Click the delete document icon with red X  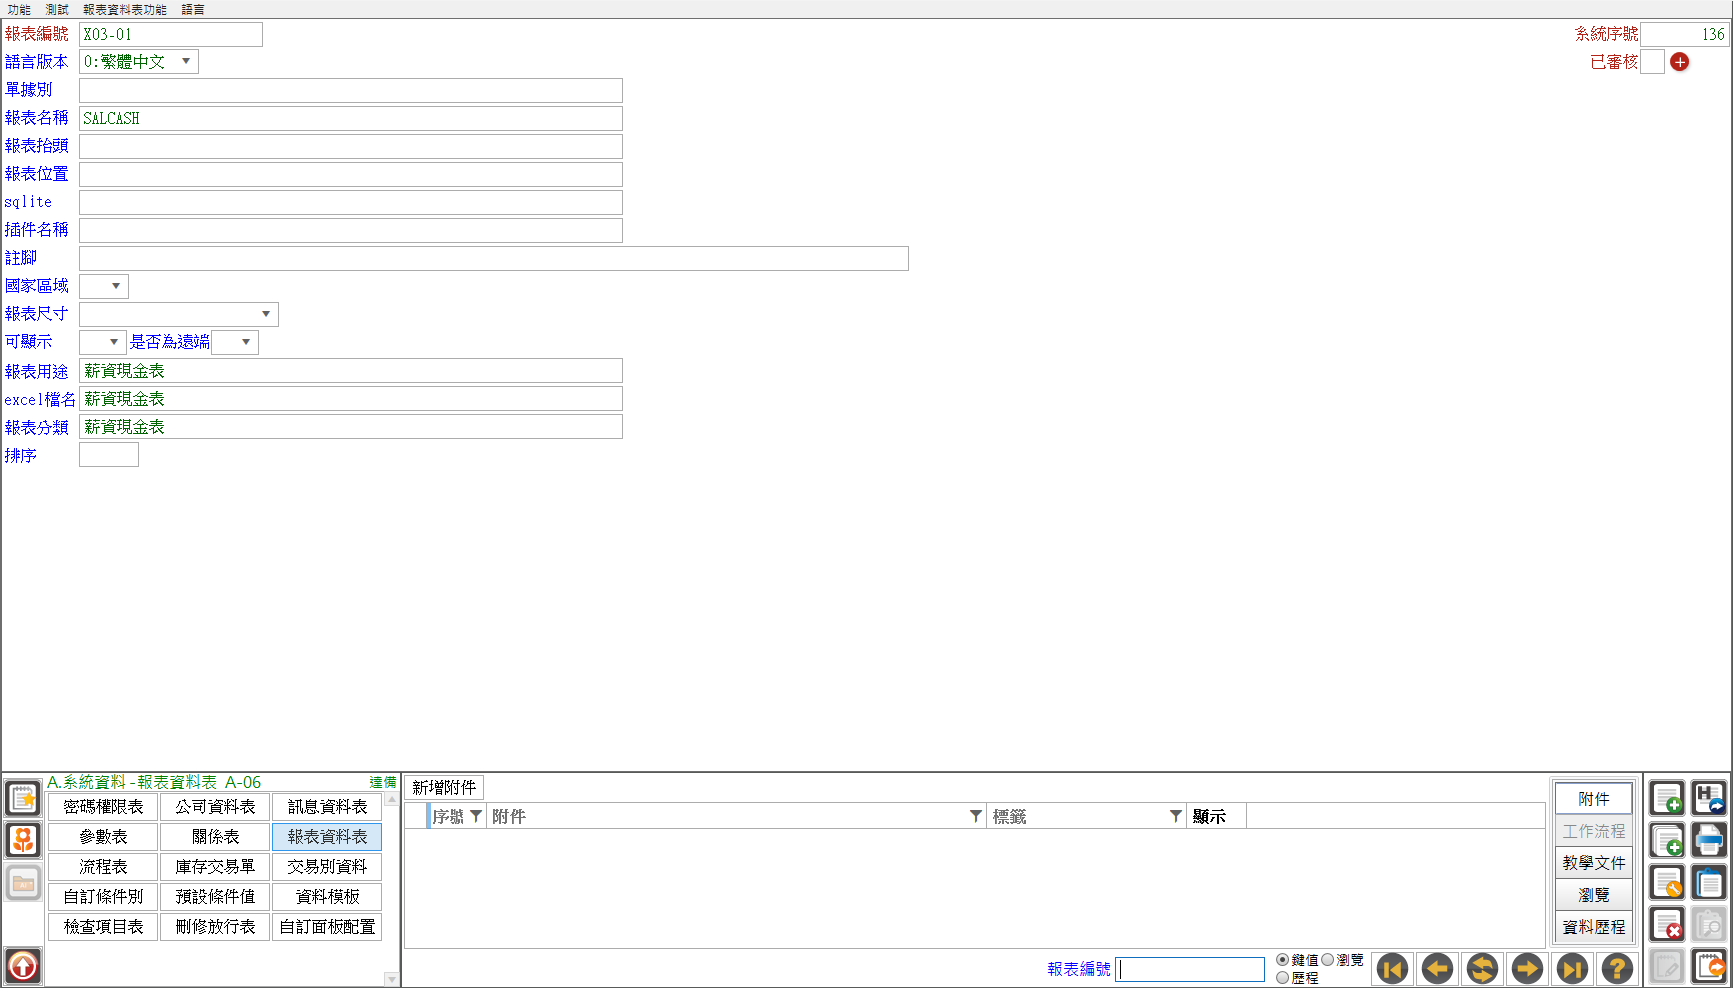coord(1667,925)
